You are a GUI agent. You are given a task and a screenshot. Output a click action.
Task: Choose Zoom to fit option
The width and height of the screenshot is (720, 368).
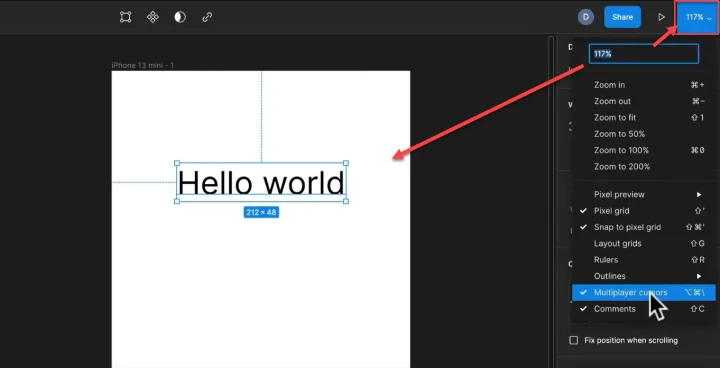tap(643, 118)
